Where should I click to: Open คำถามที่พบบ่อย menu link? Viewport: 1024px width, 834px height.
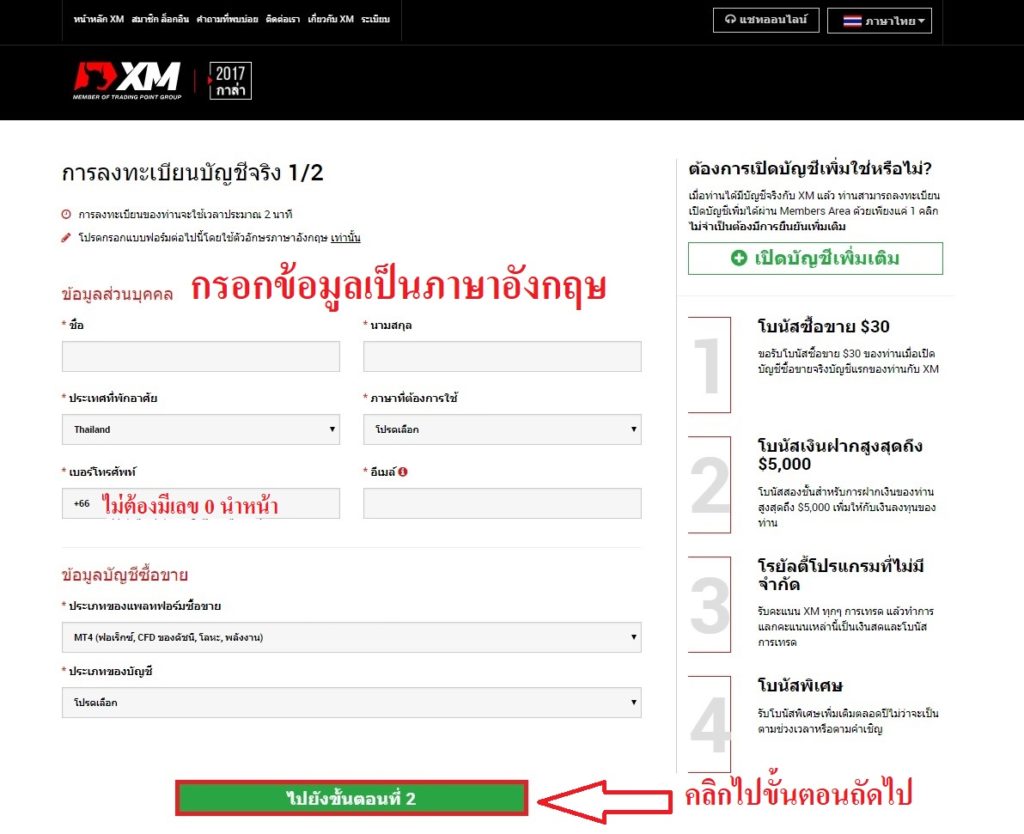227,19
